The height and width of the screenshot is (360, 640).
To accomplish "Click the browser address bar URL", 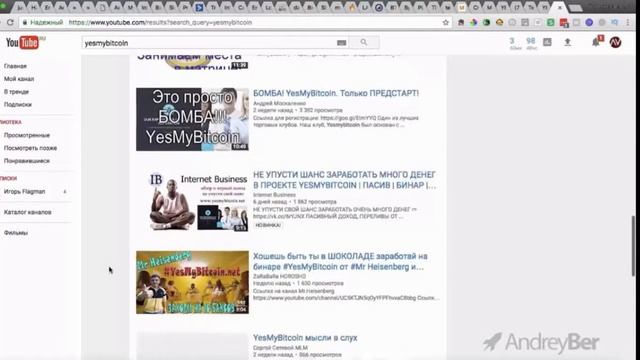I will click(x=160, y=22).
